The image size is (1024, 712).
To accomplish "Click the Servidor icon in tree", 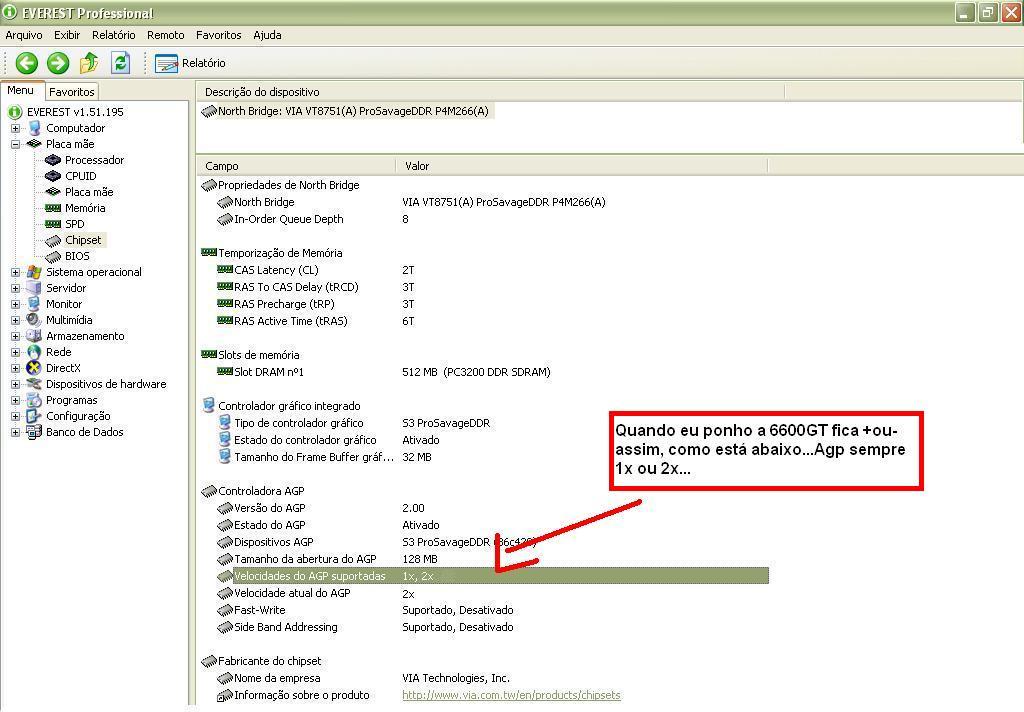I will point(34,288).
